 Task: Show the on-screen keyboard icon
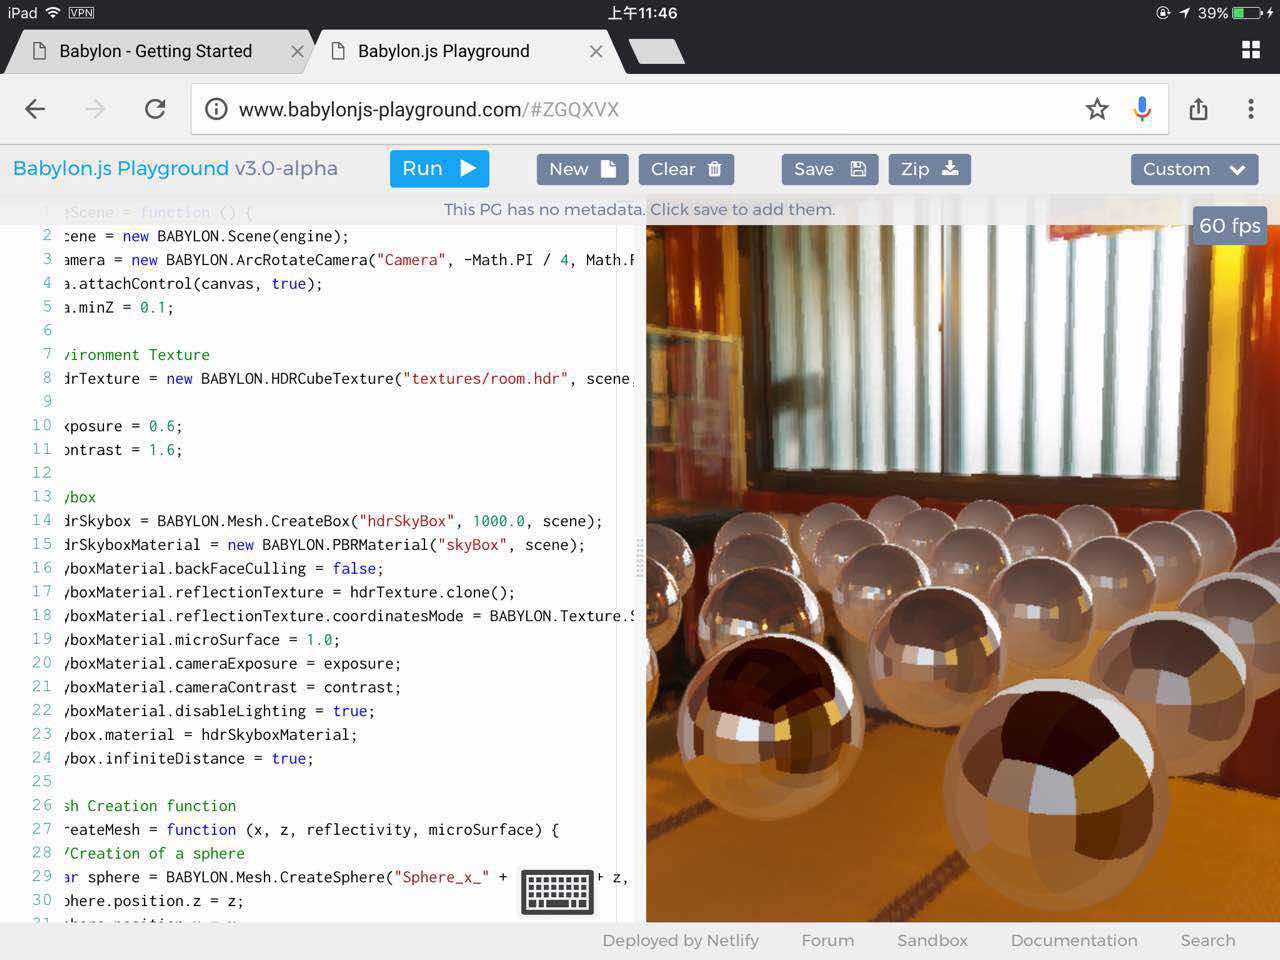pyautogui.click(x=557, y=892)
